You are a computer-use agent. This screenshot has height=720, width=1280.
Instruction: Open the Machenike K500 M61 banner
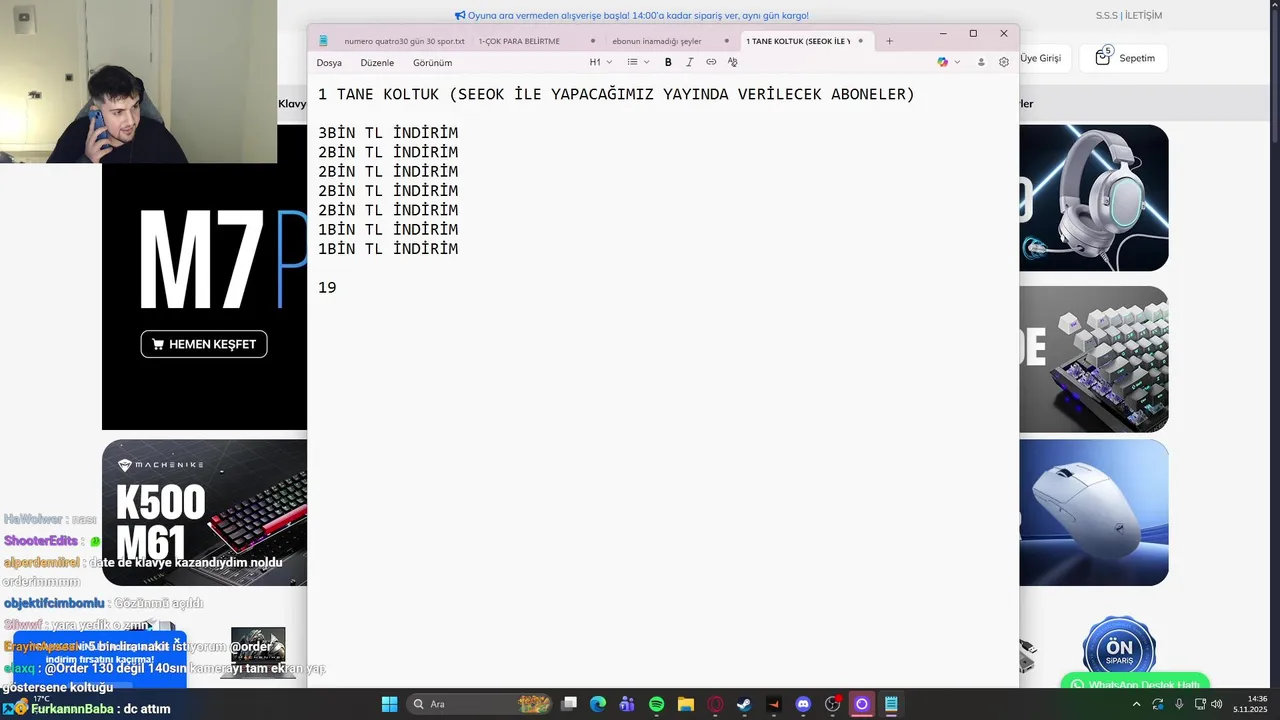tap(204, 513)
